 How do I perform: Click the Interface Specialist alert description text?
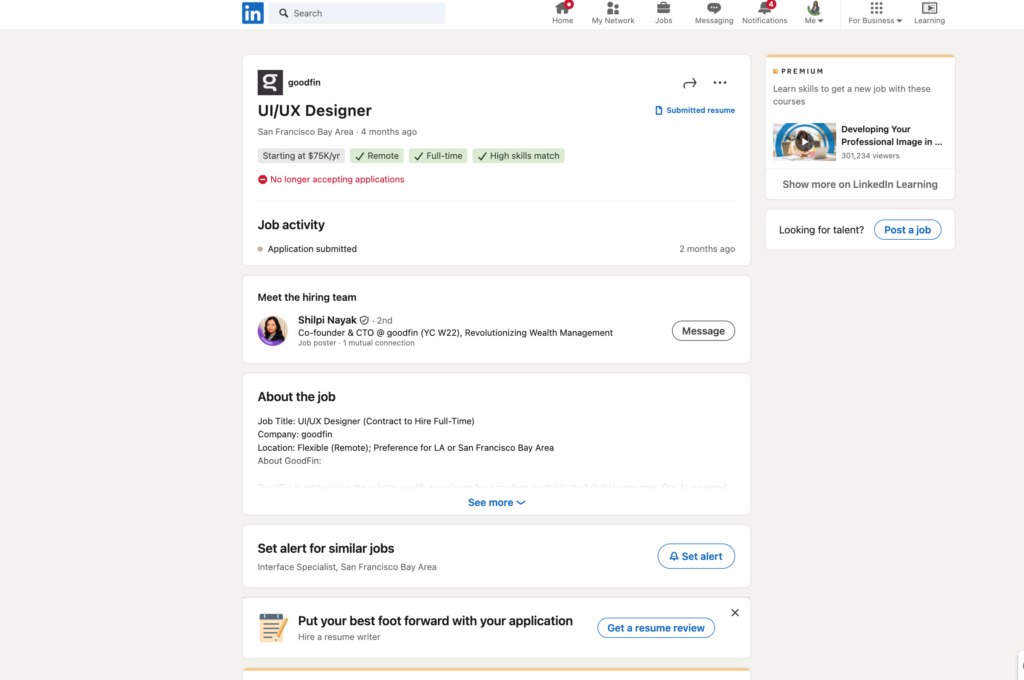pyautogui.click(x=347, y=567)
